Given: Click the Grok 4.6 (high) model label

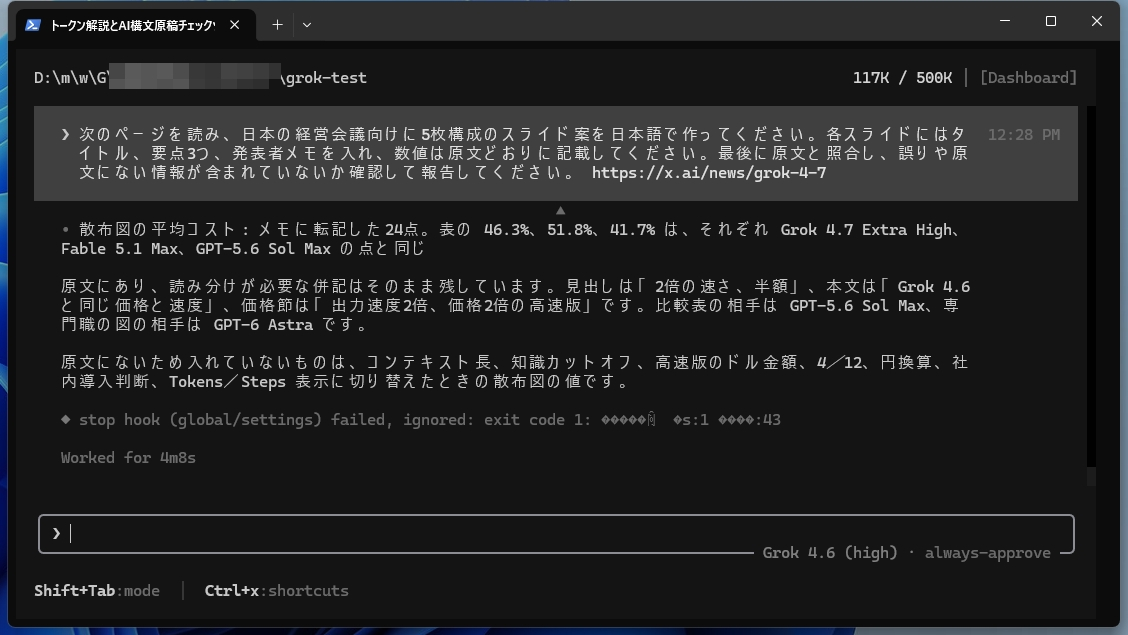Looking at the screenshot, I should tap(830, 553).
